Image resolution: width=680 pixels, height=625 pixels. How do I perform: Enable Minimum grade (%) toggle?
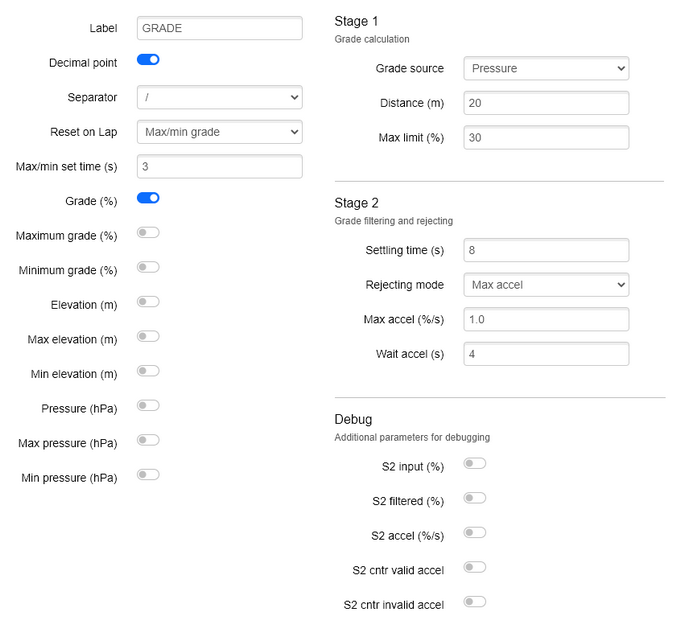[x=148, y=267]
